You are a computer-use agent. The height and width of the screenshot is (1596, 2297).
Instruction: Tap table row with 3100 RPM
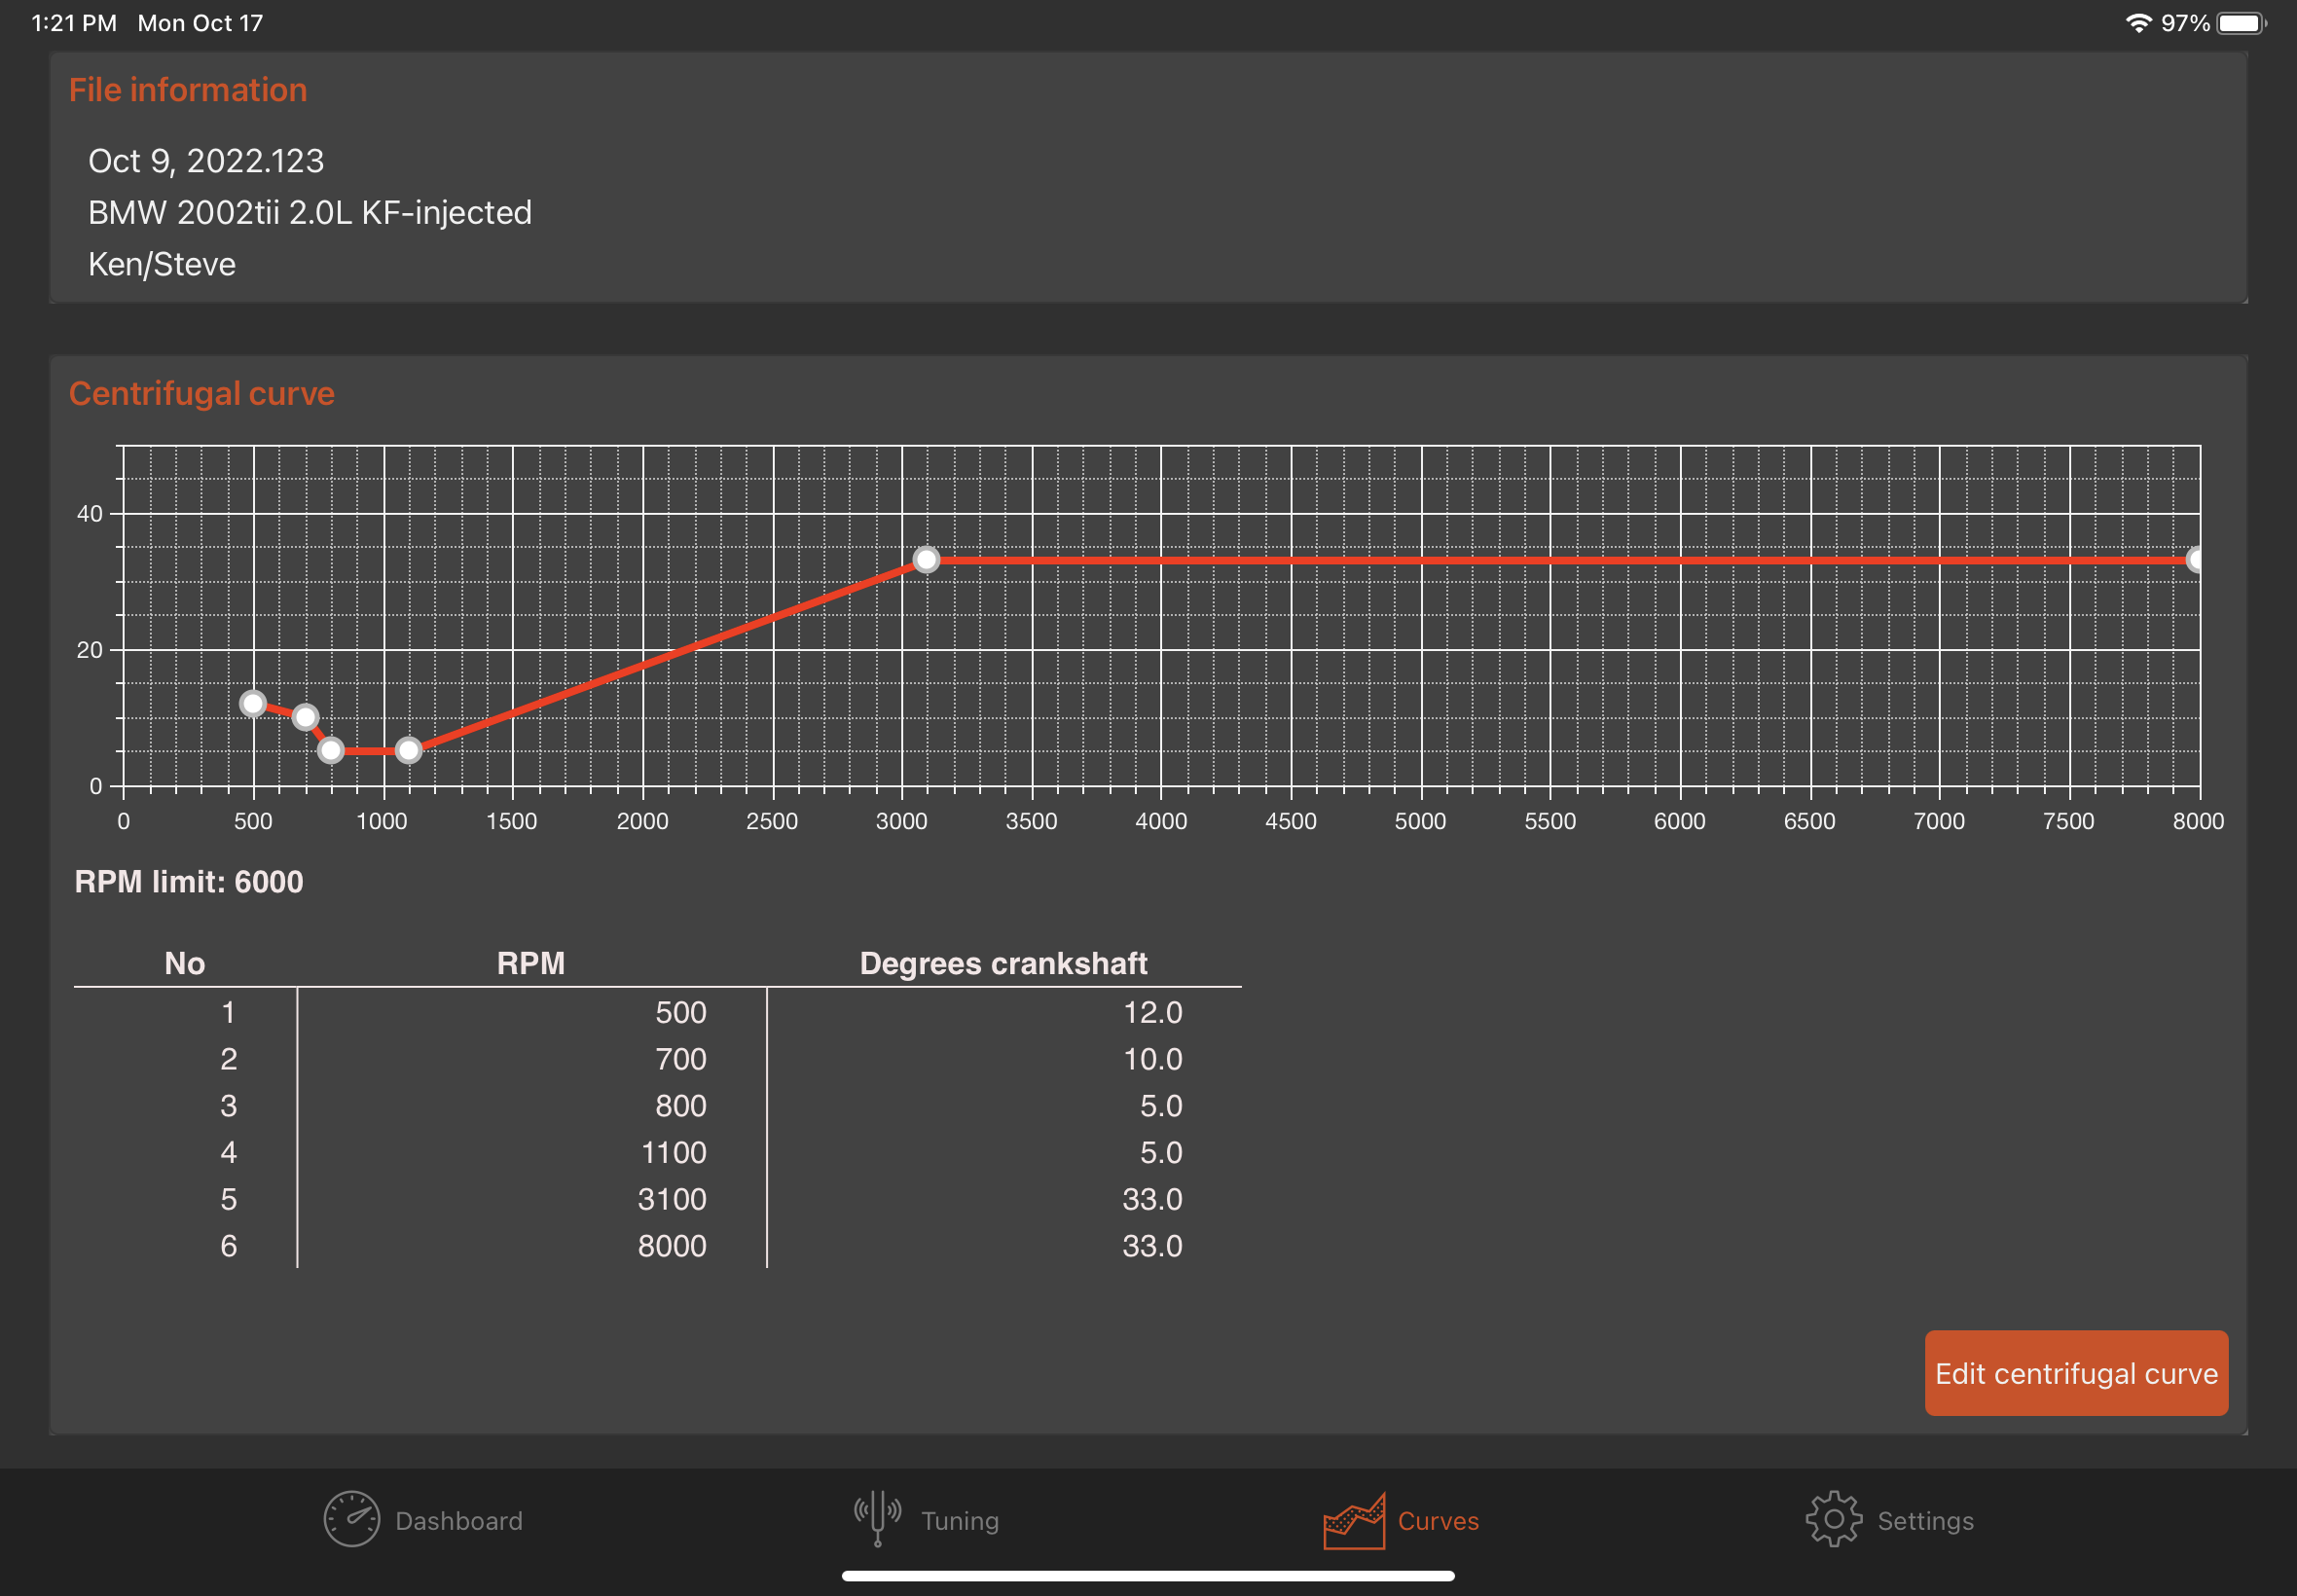[671, 1199]
